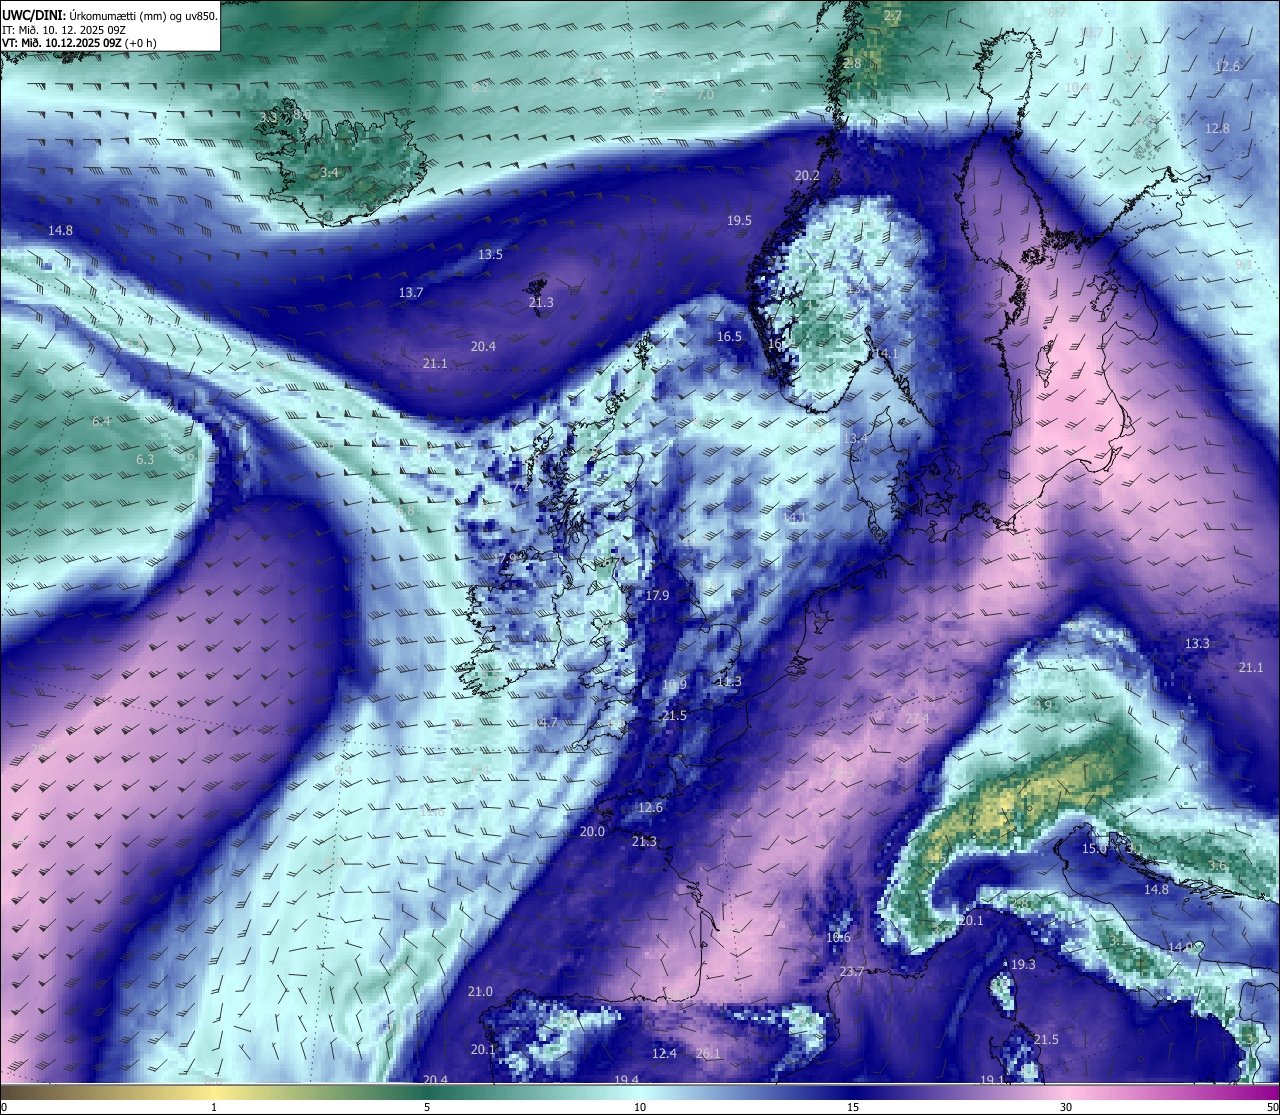The image size is (1280, 1115).
Task: Select the 21.0 value north of Spain
Action: point(480,992)
